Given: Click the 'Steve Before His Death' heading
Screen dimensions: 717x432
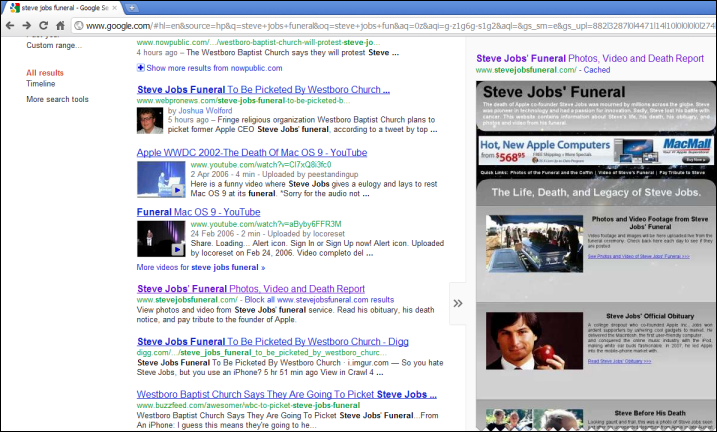Looking at the screenshot, I should tap(650, 413).
